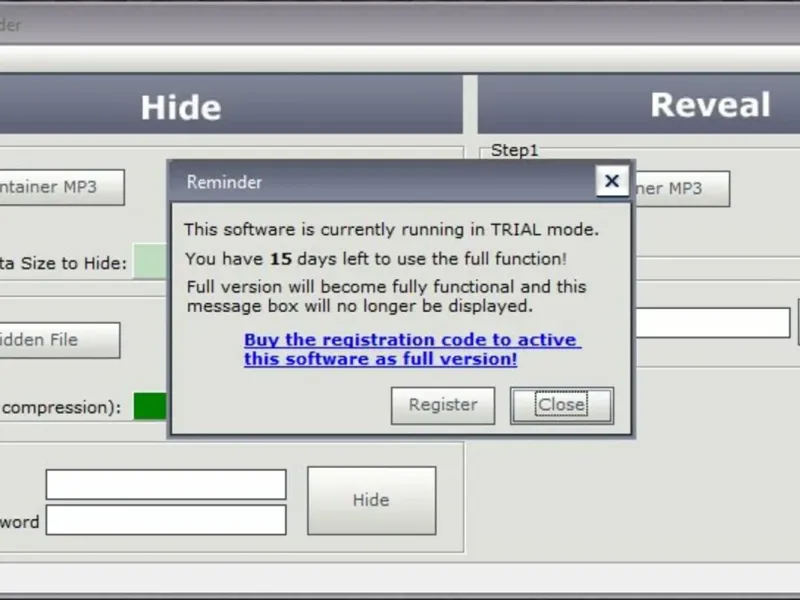Click the Container MP3 button under the Hide section

(61, 187)
